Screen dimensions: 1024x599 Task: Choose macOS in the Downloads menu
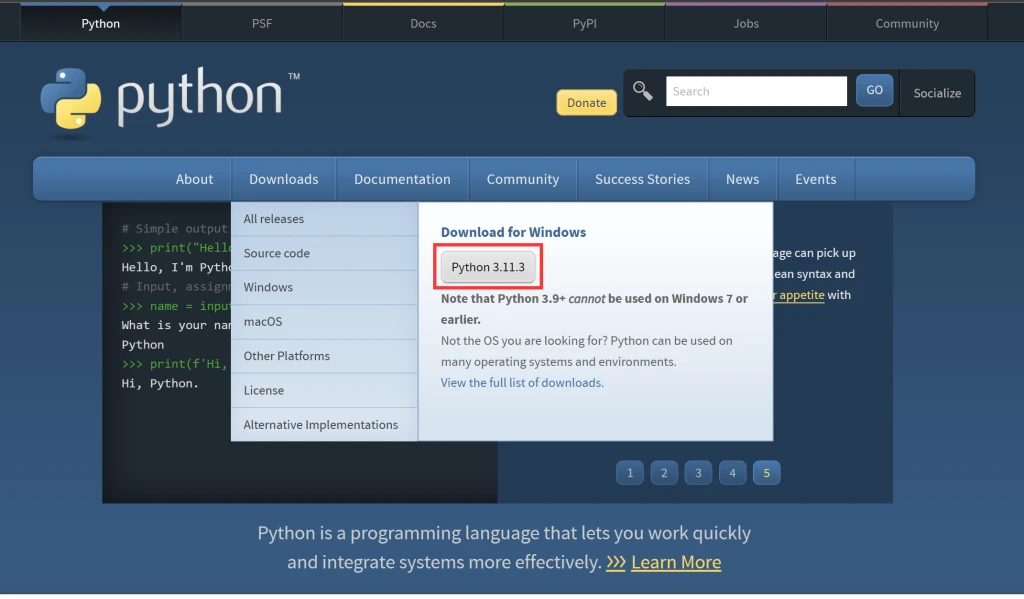coord(263,321)
